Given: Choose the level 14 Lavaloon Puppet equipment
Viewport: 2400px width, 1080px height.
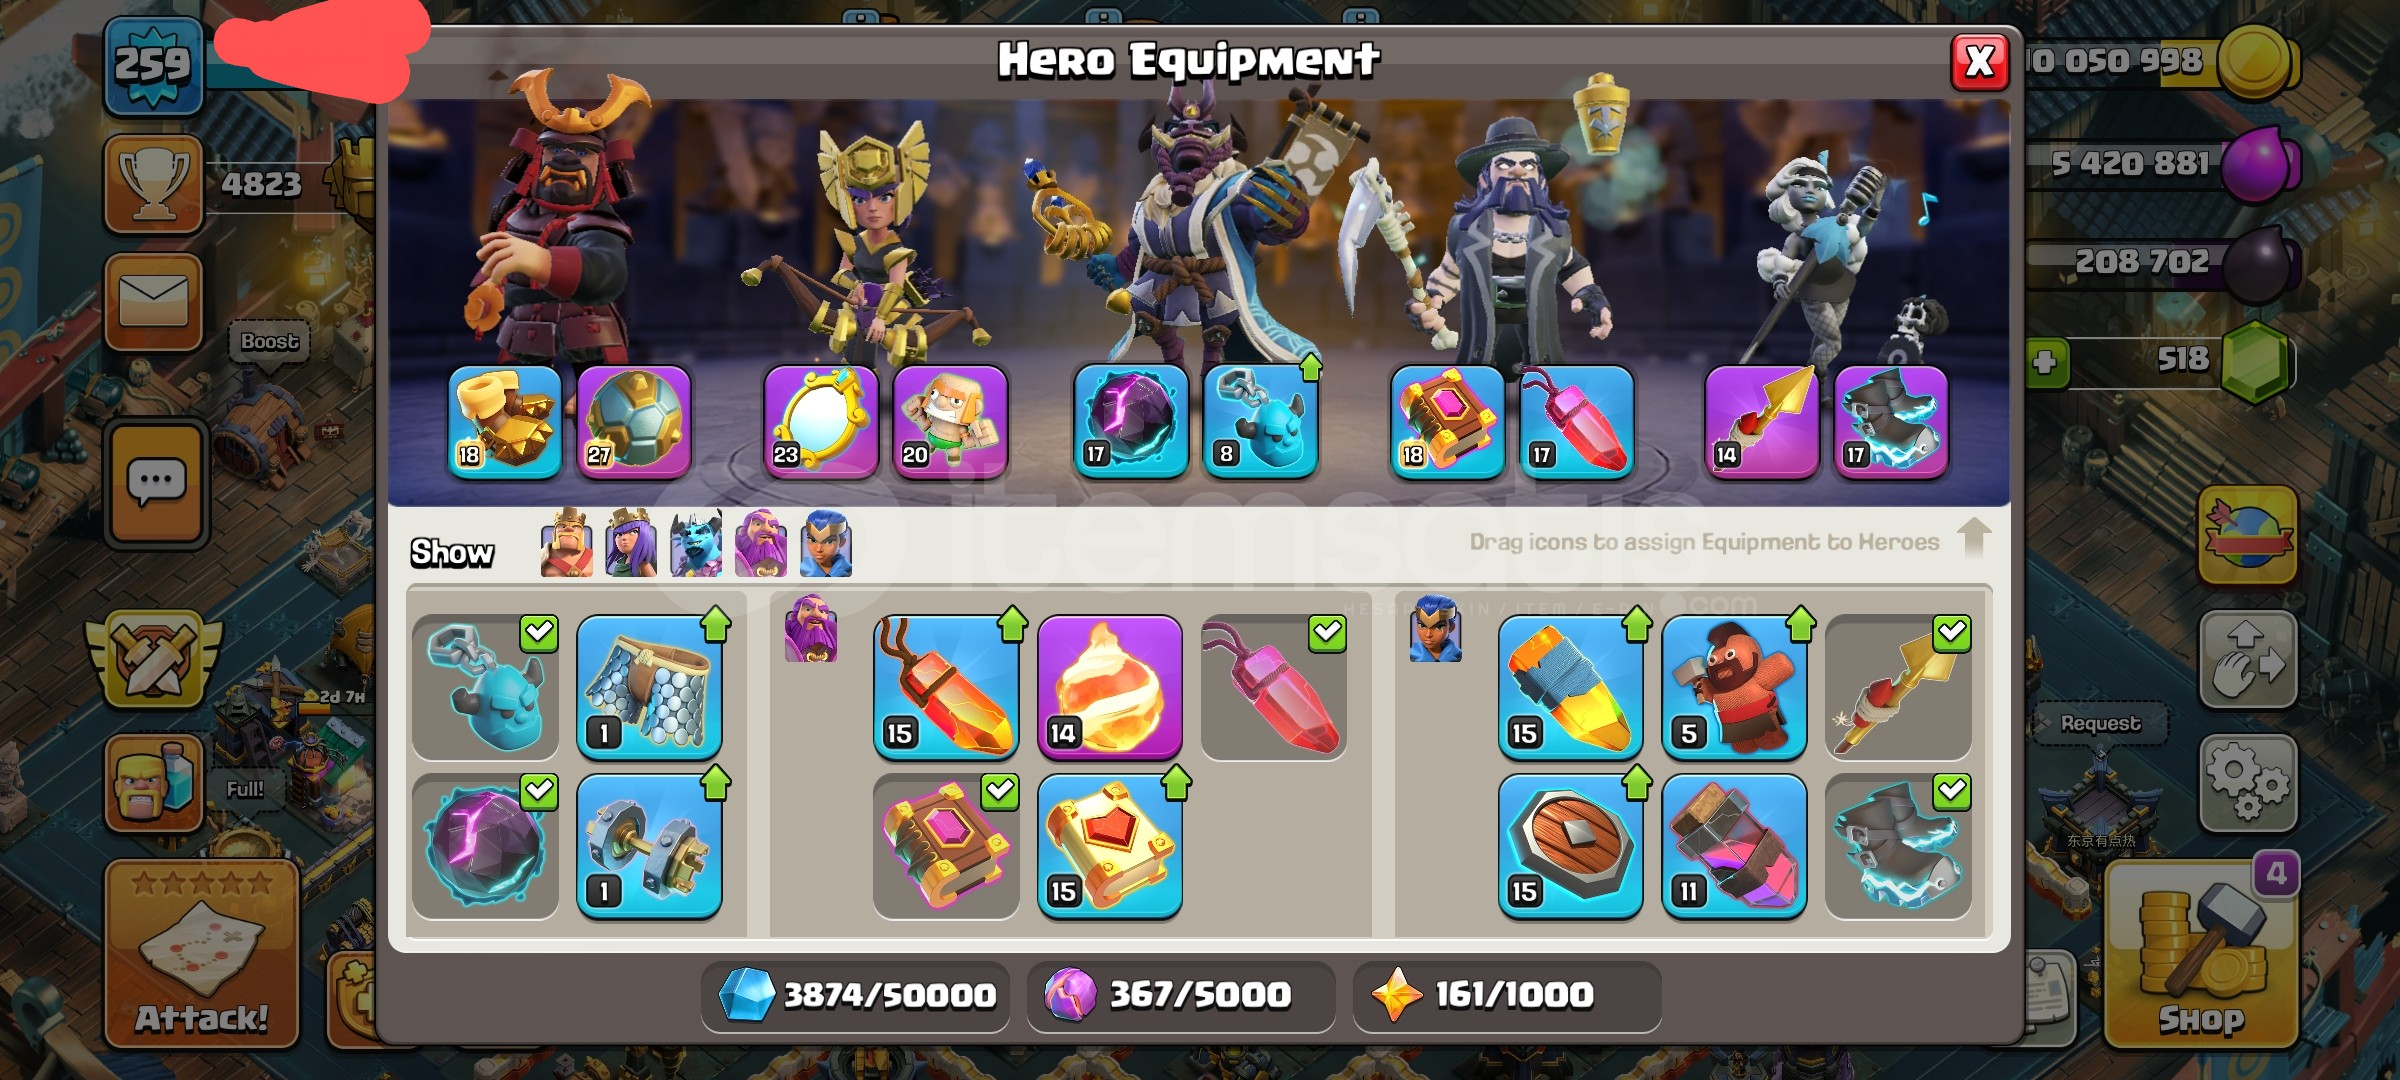Looking at the screenshot, I should tap(1110, 687).
